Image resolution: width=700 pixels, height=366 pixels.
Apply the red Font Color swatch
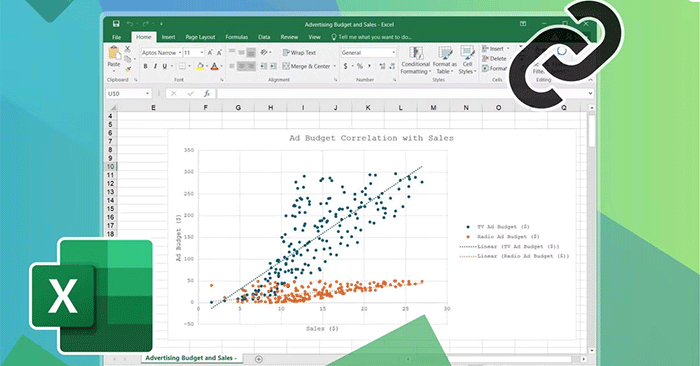(214, 66)
